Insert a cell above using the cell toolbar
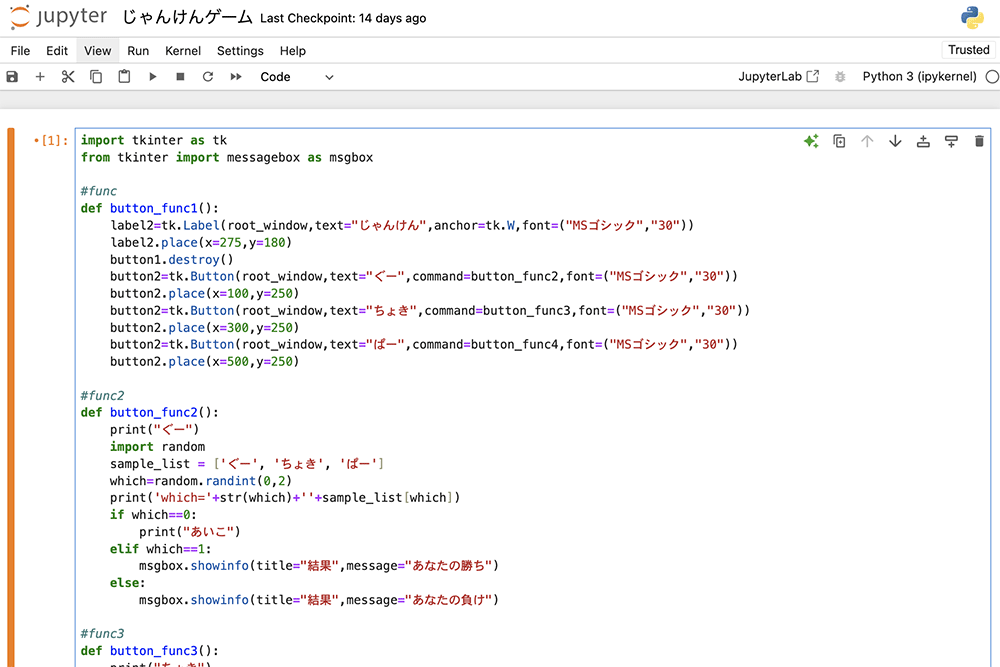Screen dimensions: 1000x667 click(923, 141)
